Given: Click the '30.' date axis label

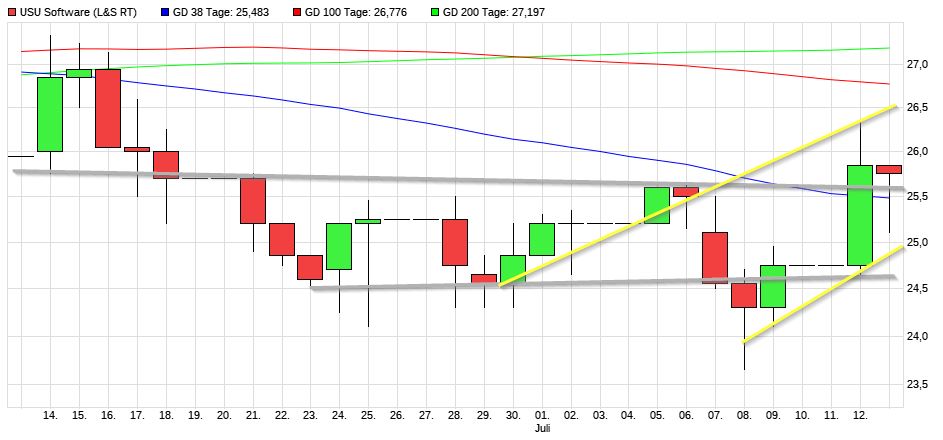Looking at the screenshot, I should click(513, 415).
